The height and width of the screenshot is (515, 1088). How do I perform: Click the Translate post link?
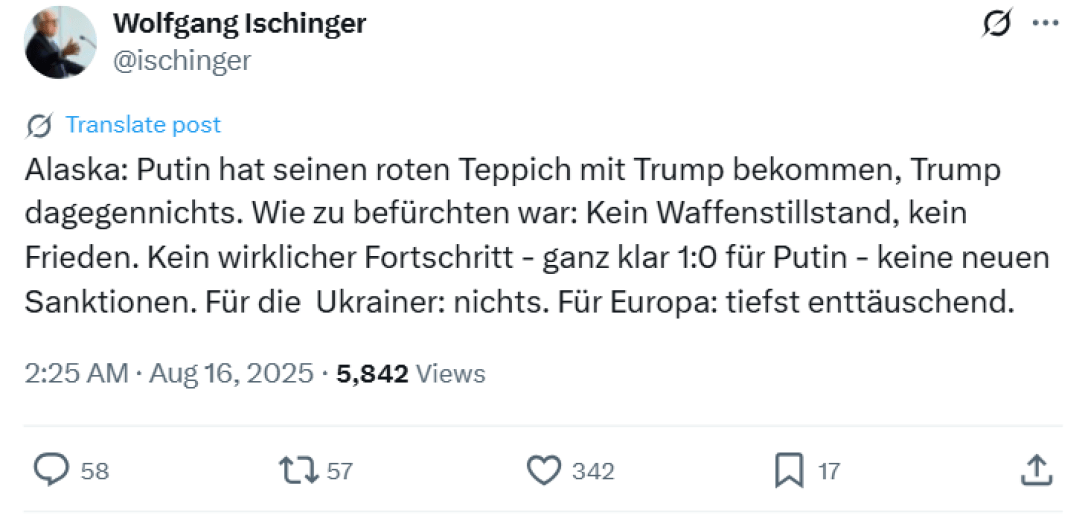pos(143,125)
